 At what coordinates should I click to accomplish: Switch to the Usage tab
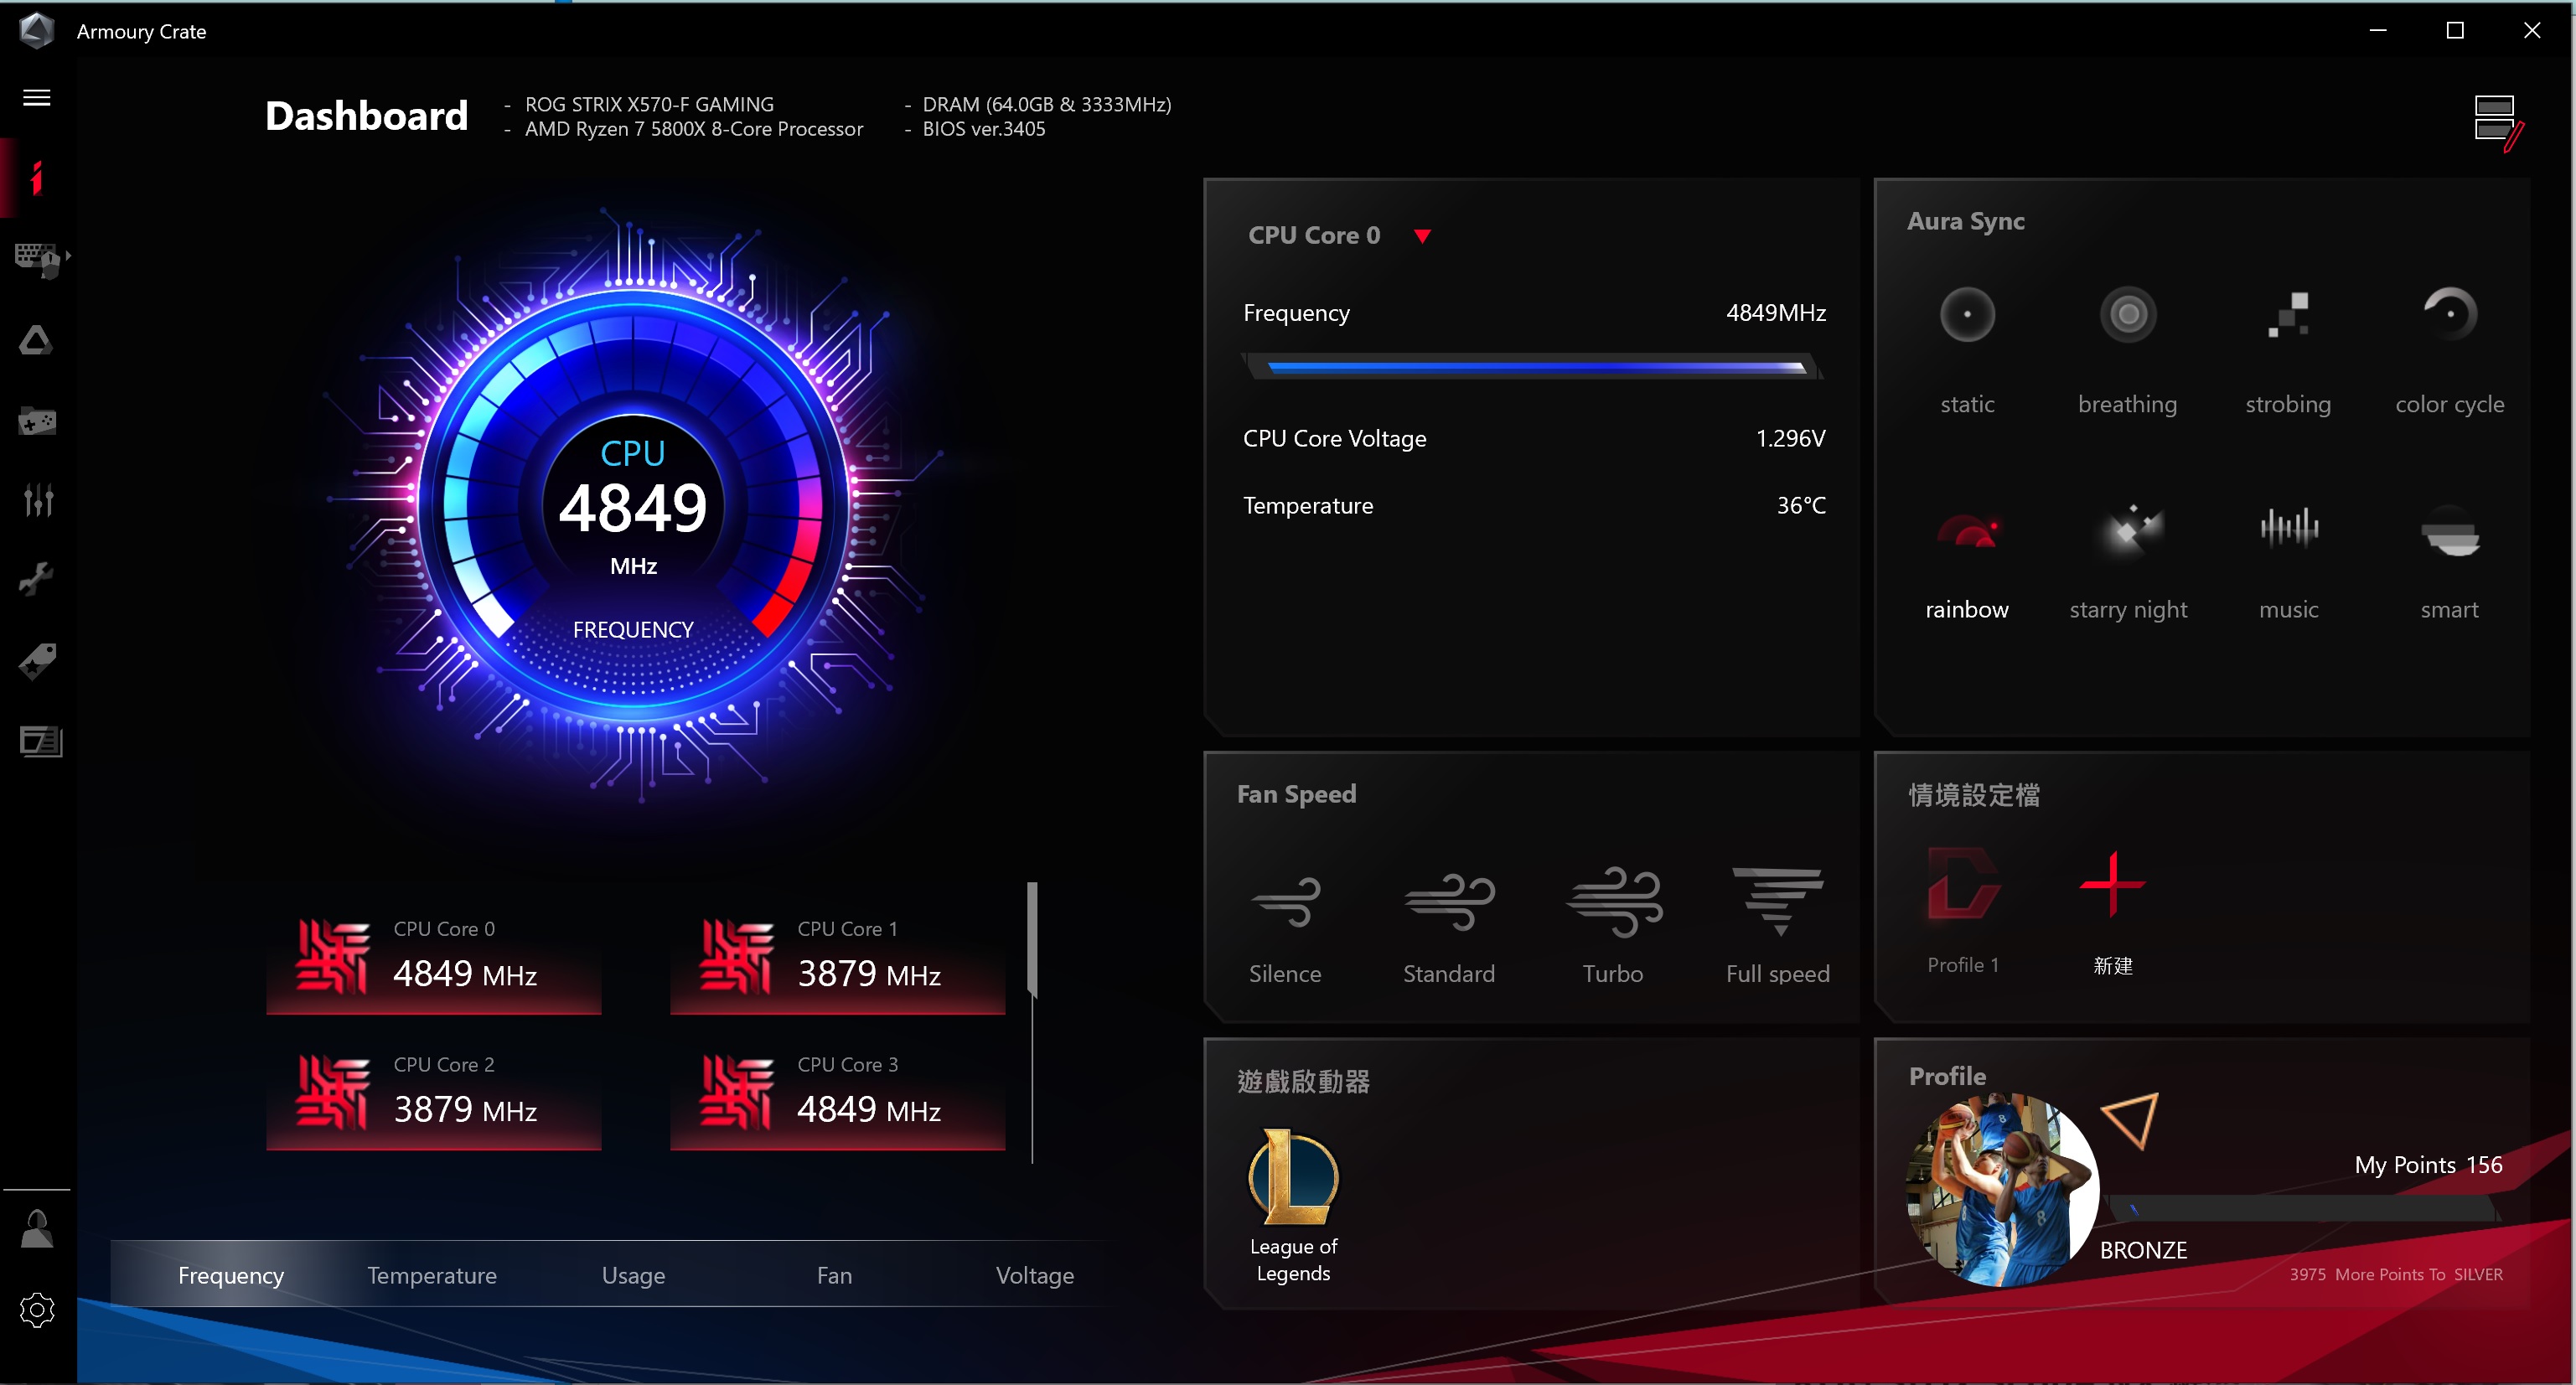pyautogui.click(x=633, y=1274)
